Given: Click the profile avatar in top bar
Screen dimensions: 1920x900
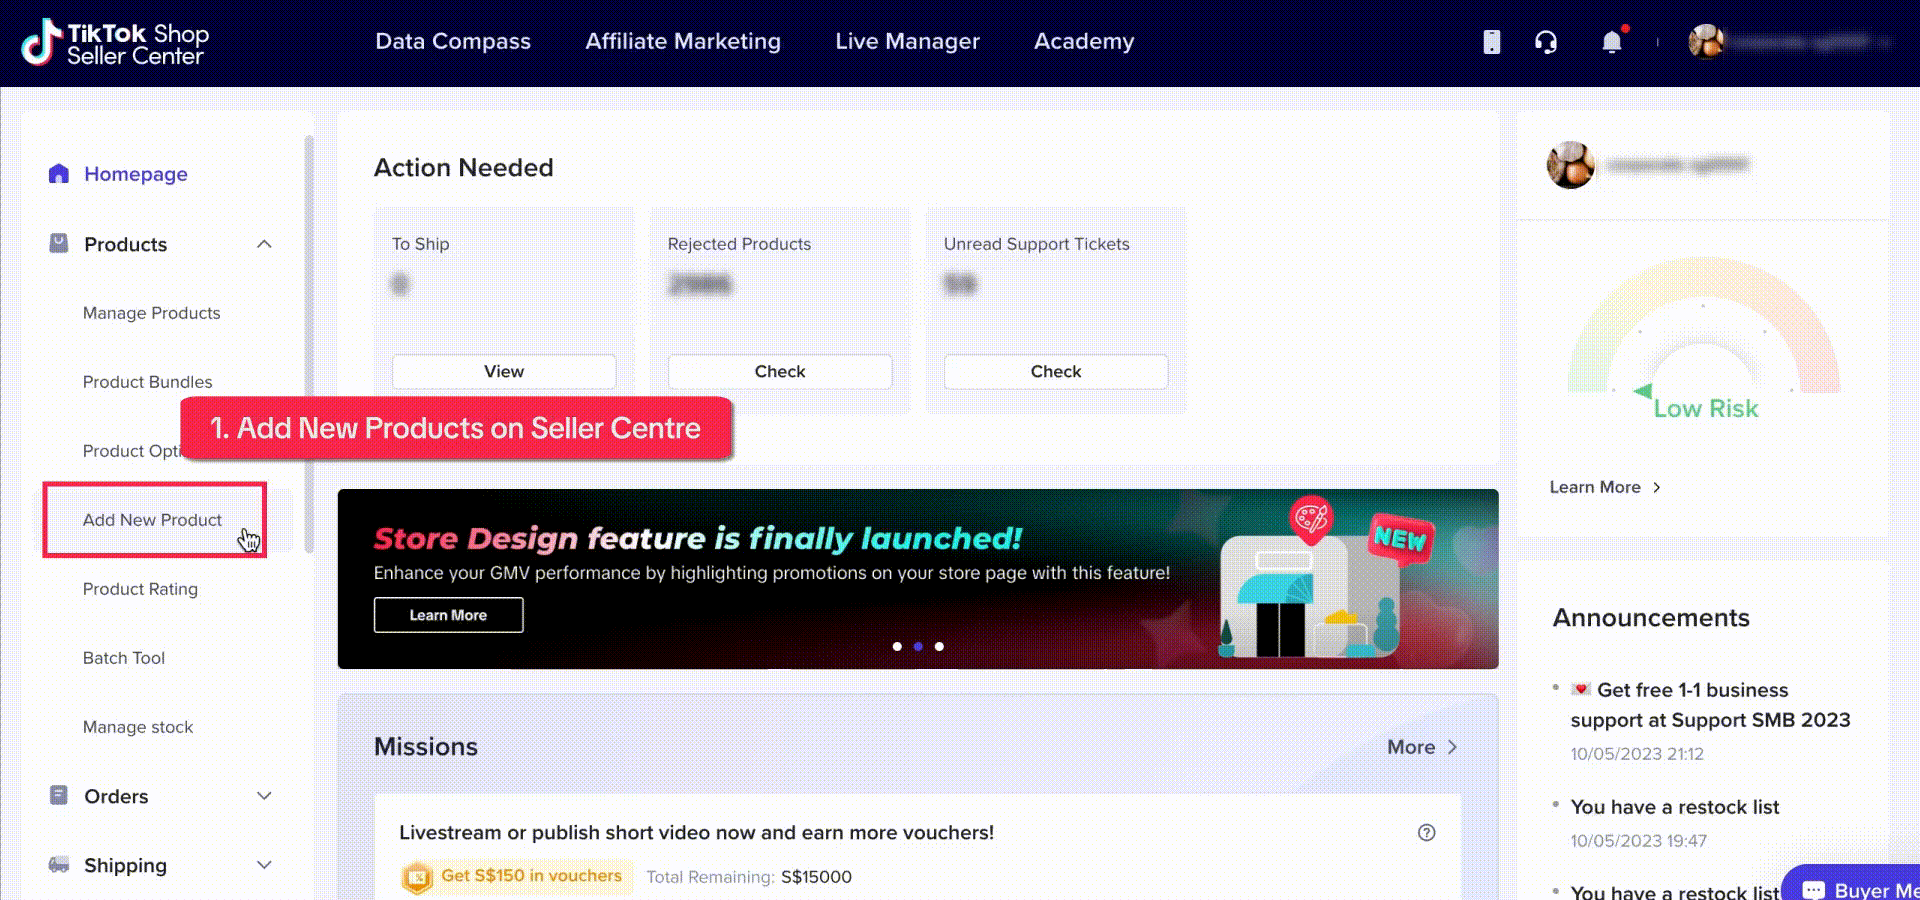Looking at the screenshot, I should (x=1706, y=42).
